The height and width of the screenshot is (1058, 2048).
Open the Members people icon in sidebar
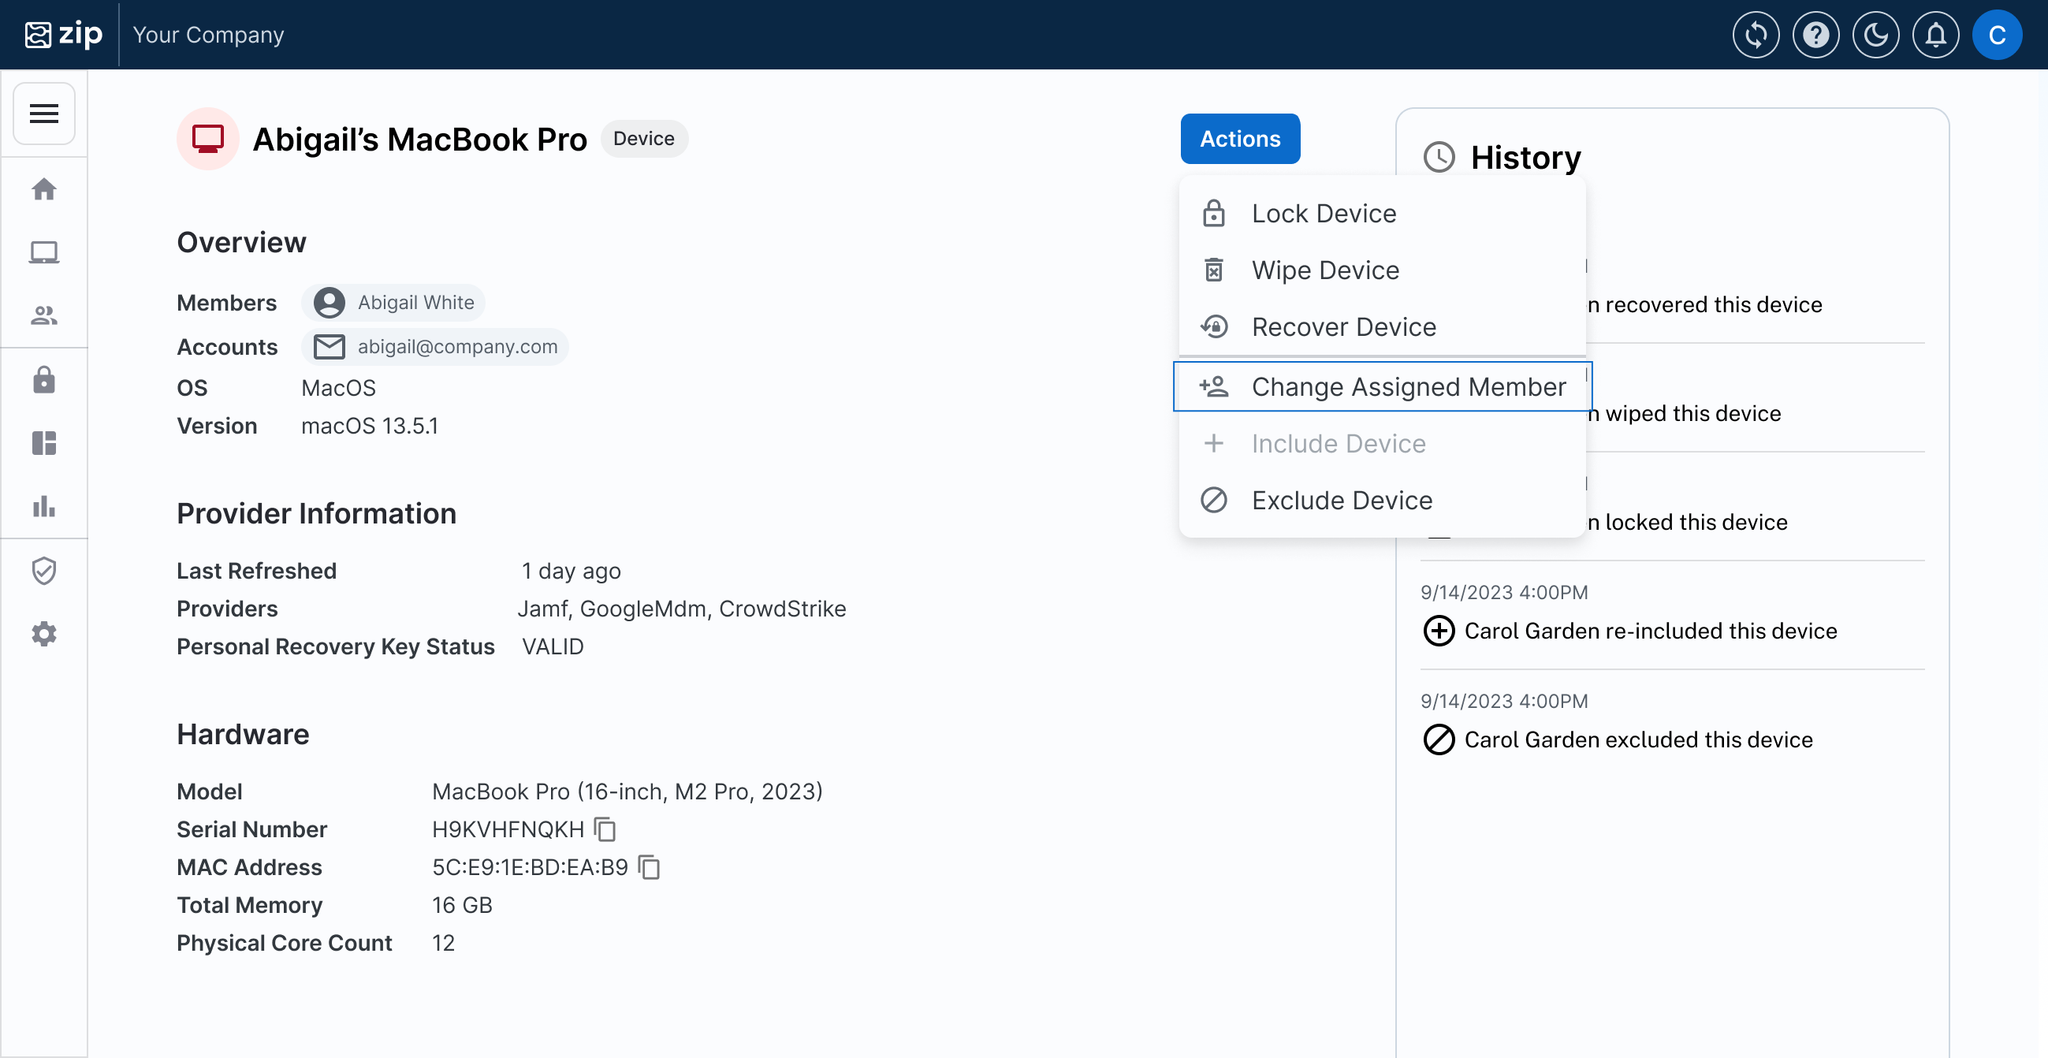point(44,316)
